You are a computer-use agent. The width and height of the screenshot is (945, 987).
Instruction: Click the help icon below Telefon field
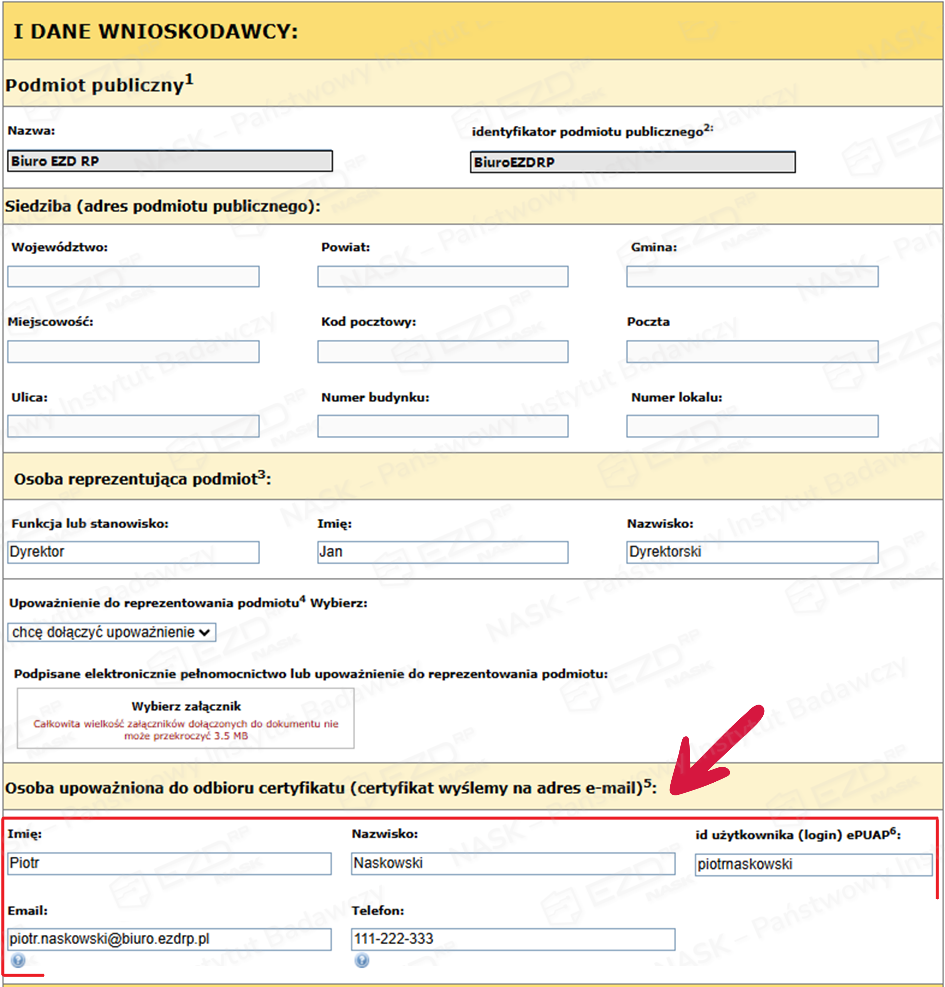[362, 960]
